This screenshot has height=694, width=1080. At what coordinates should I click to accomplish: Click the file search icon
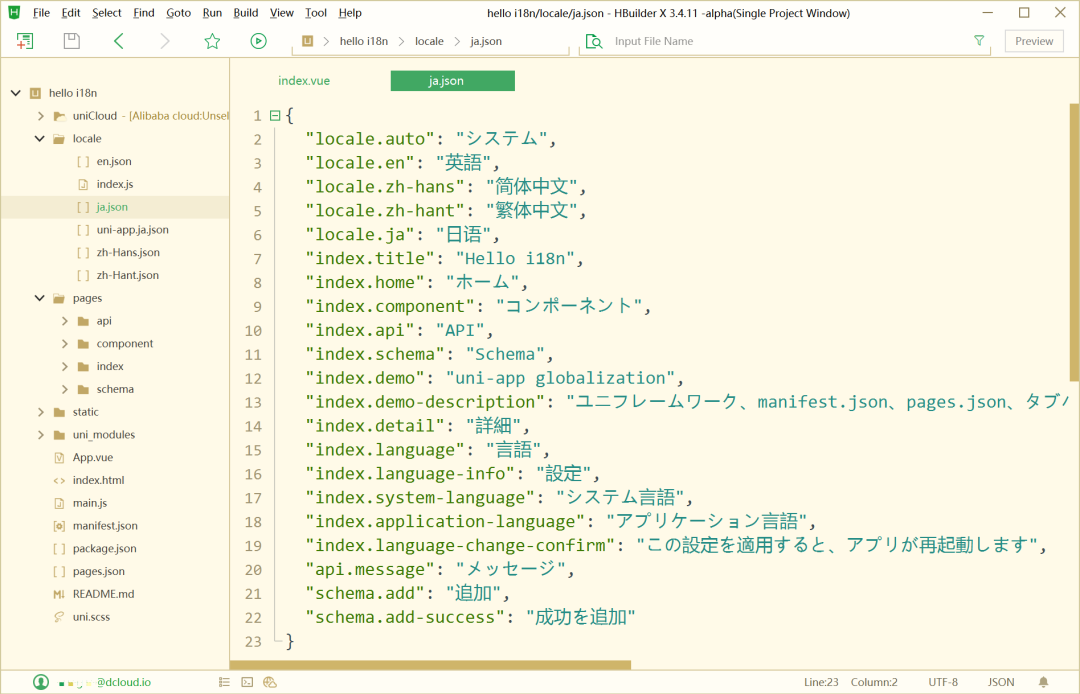(x=593, y=41)
